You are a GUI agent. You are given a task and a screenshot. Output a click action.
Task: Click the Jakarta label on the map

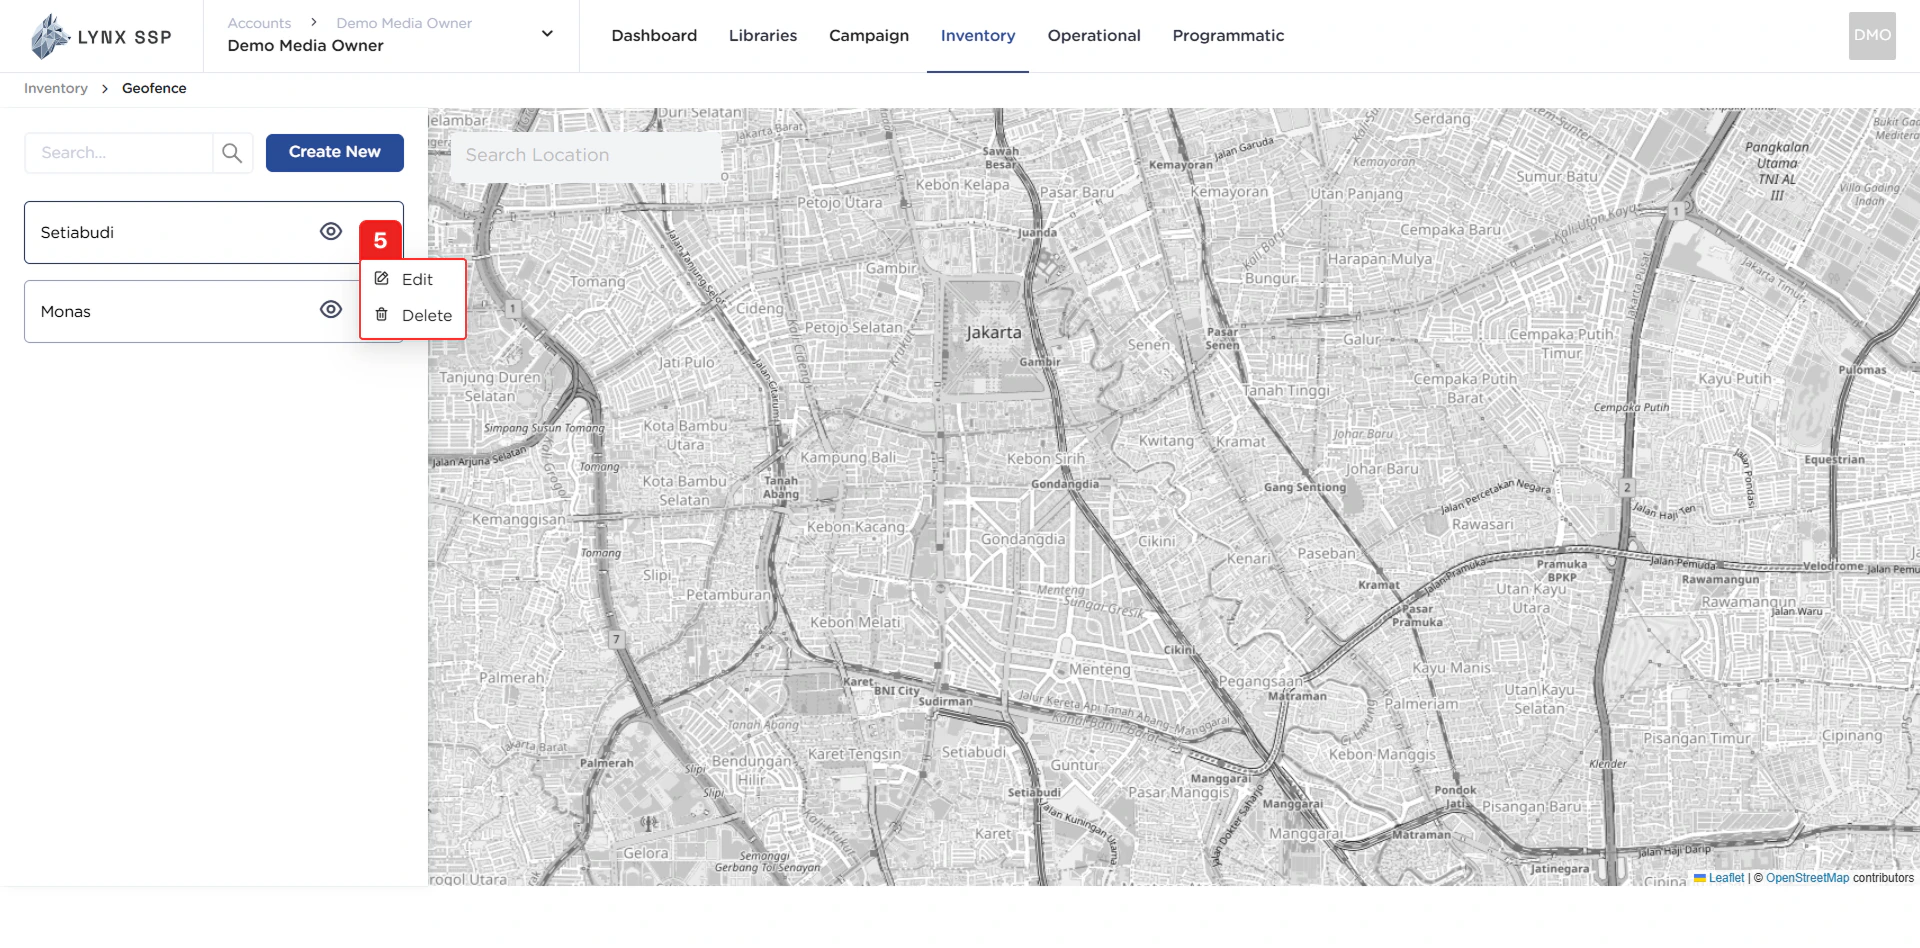click(993, 332)
